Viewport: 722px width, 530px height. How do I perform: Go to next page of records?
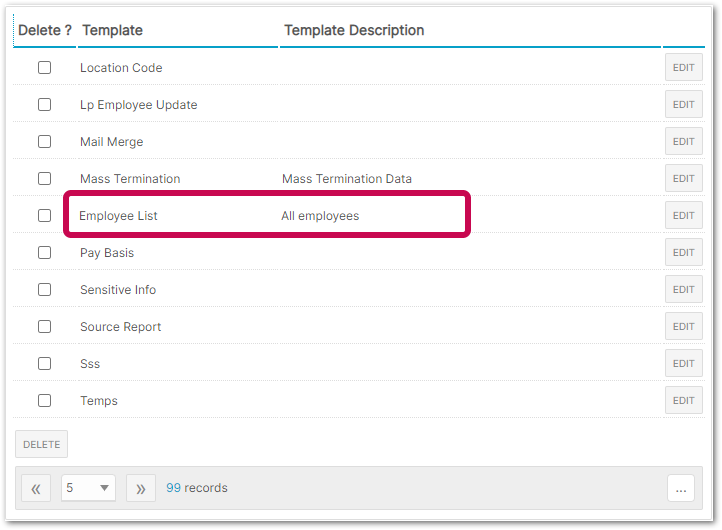click(141, 489)
